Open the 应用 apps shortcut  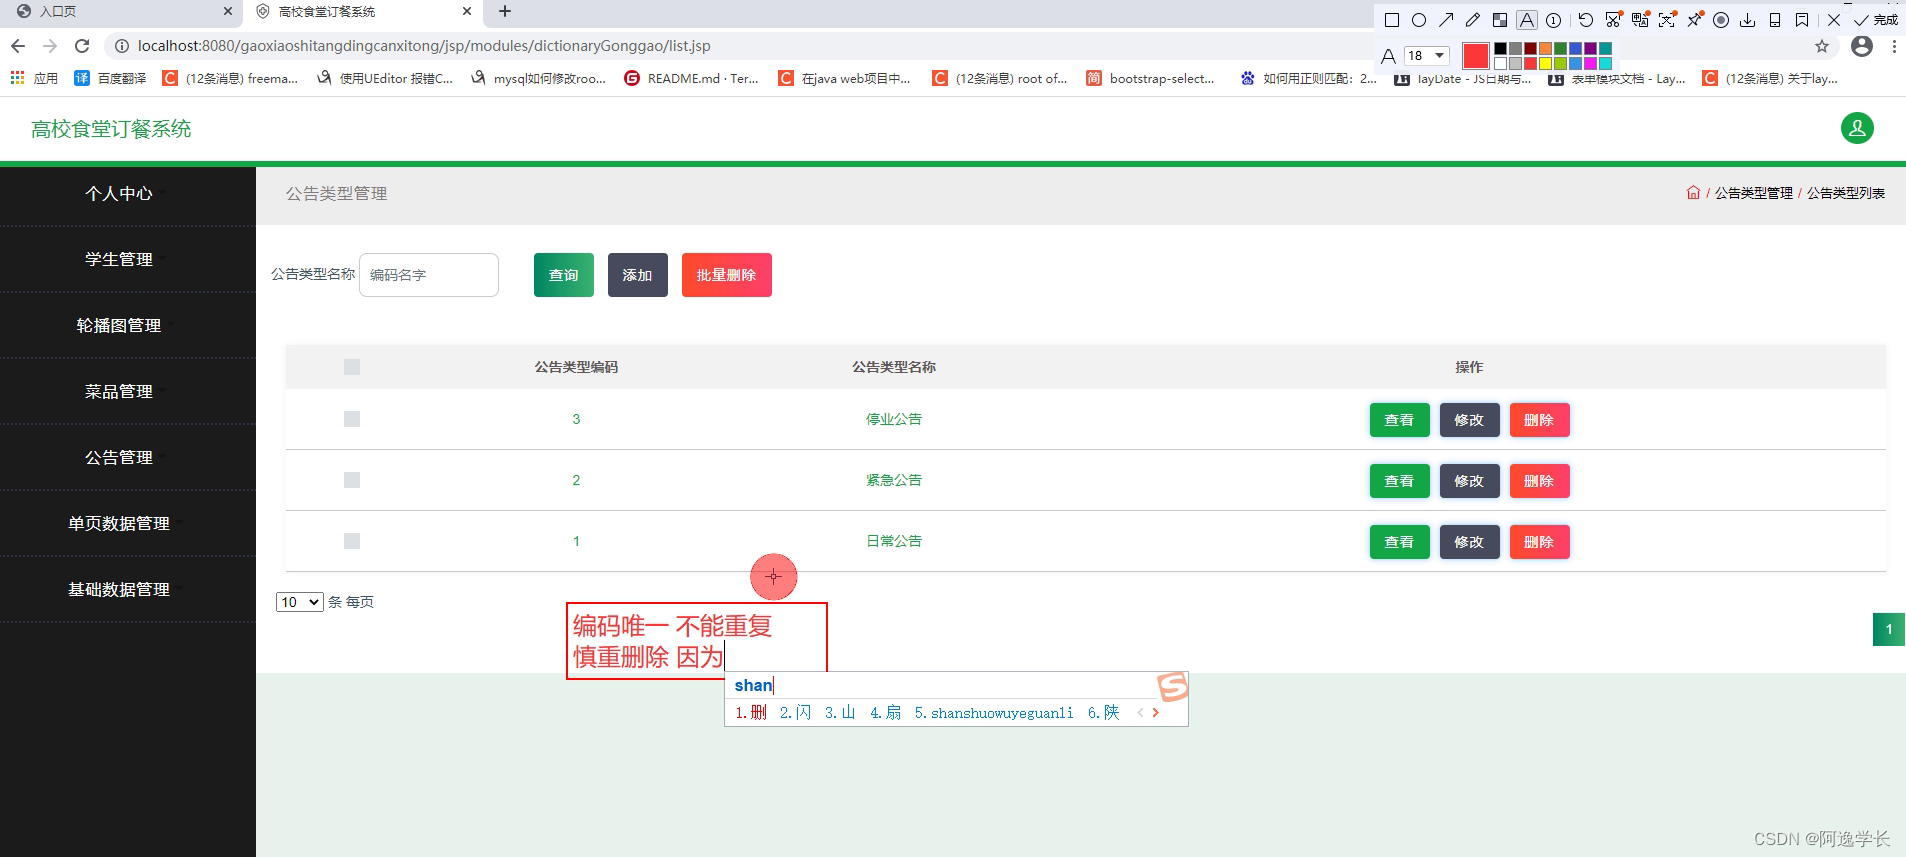point(34,78)
